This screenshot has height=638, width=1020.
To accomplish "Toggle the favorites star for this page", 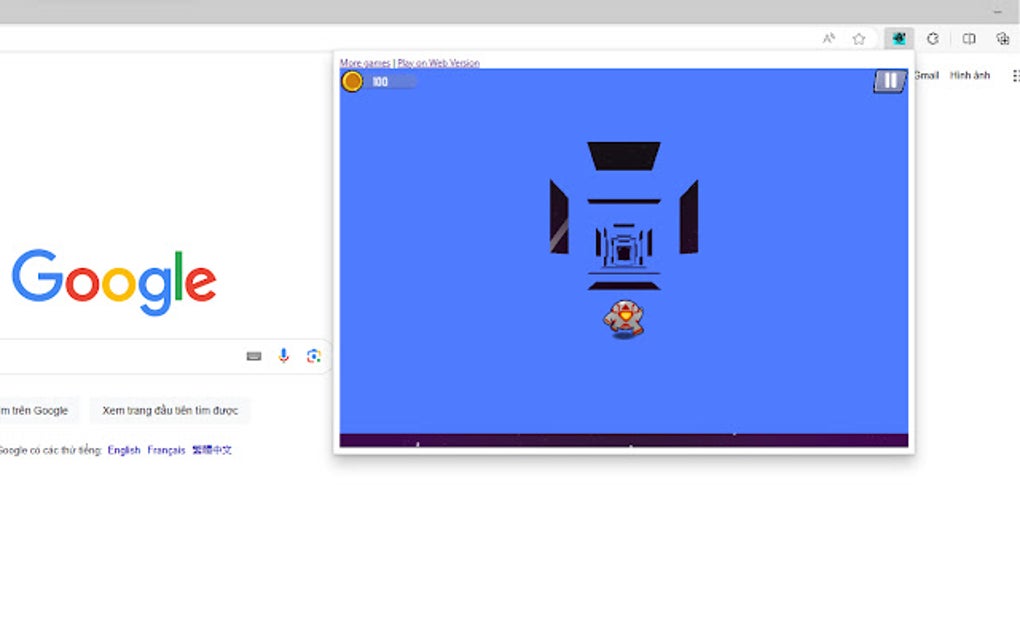I will click(x=859, y=38).
